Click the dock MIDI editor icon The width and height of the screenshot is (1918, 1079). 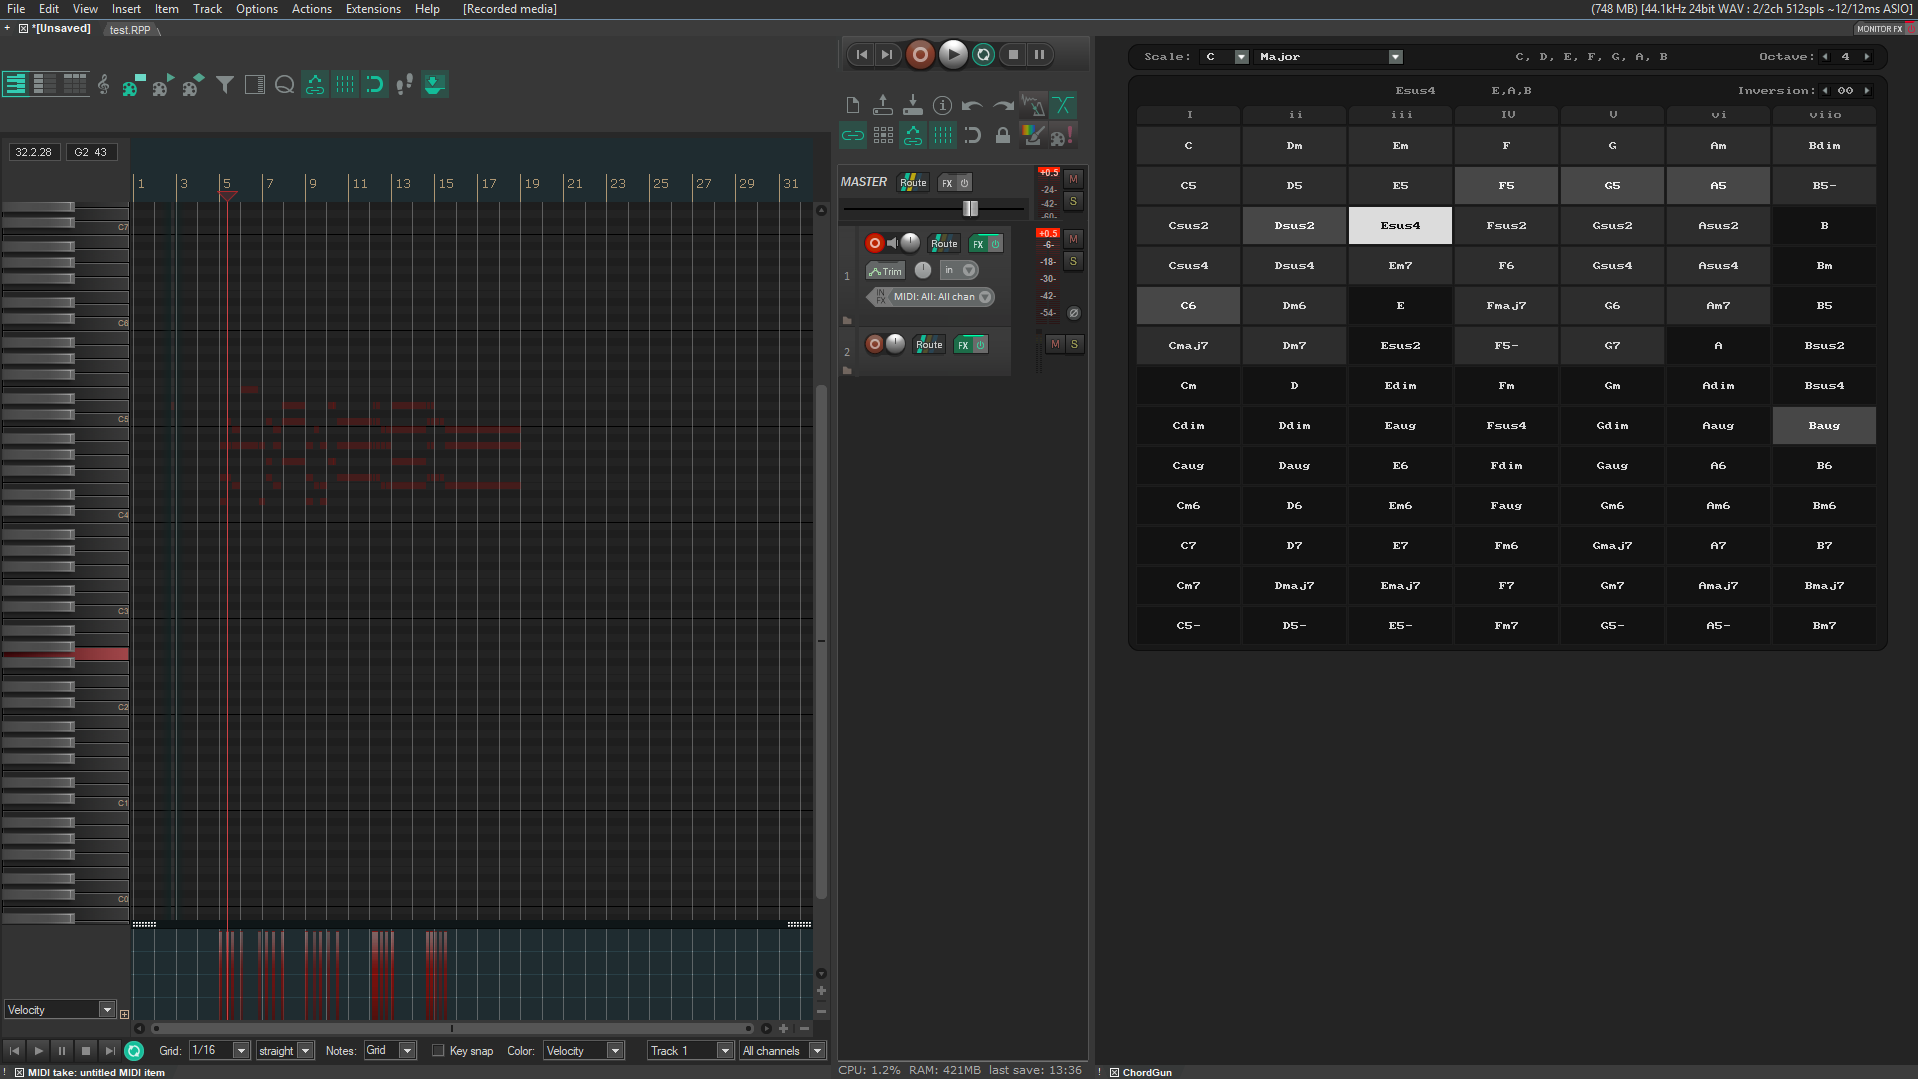pyautogui.click(x=435, y=85)
